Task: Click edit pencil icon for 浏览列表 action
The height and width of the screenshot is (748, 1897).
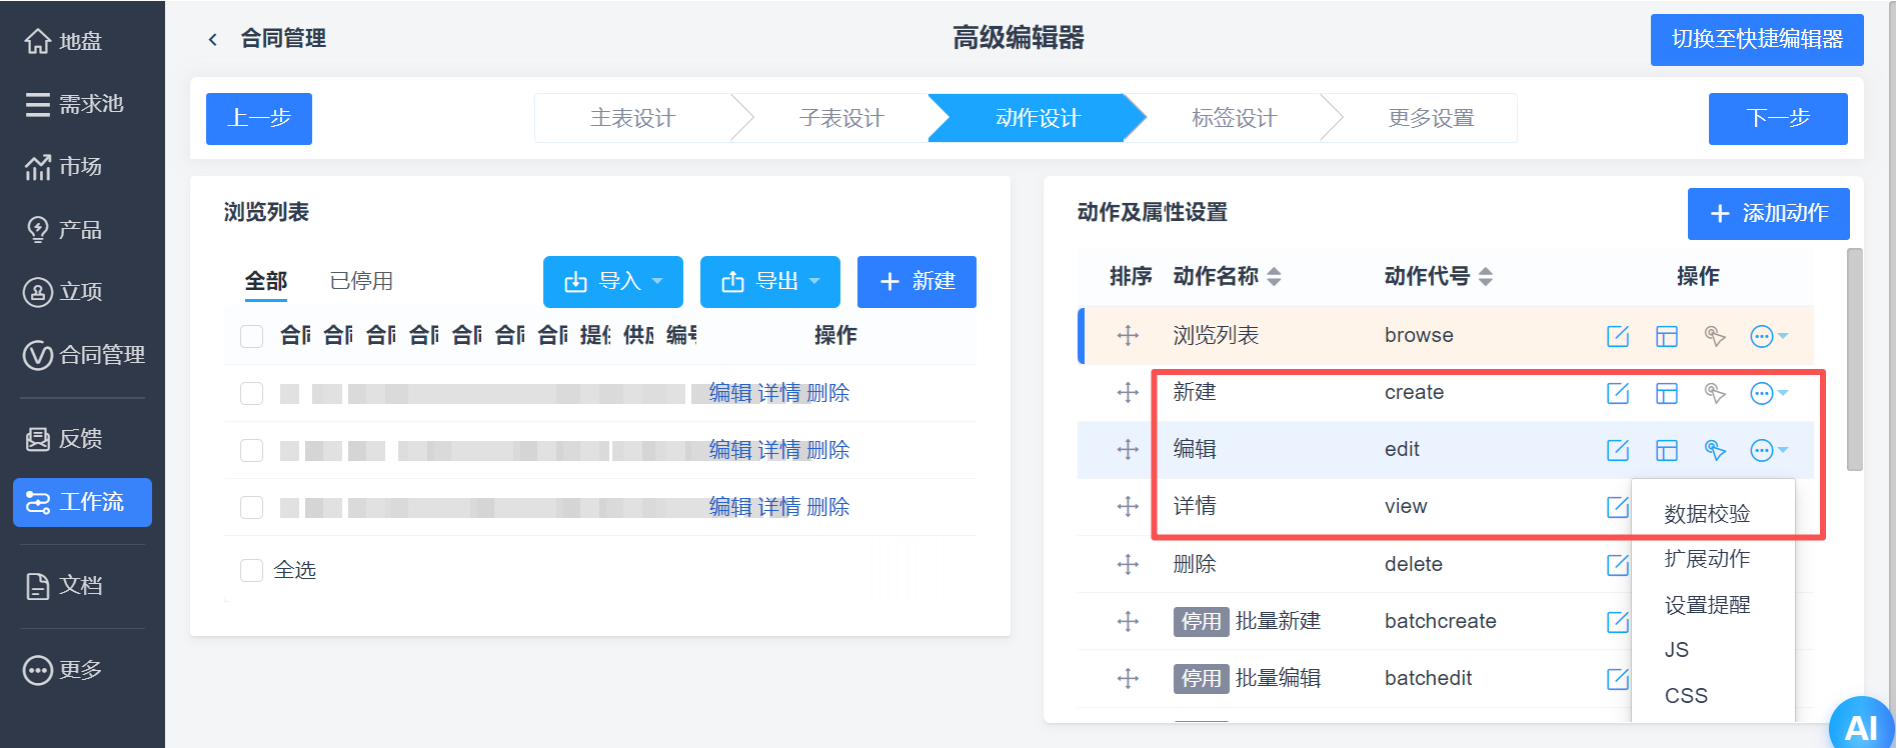Action: 1617,336
